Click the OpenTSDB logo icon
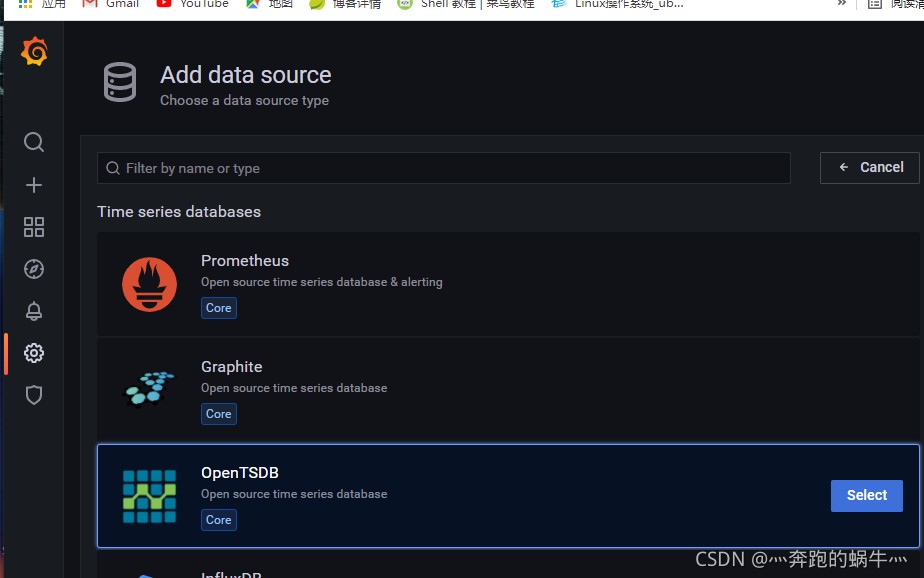Viewport: 924px width, 578px height. pyautogui.click(x=149, y=496)
